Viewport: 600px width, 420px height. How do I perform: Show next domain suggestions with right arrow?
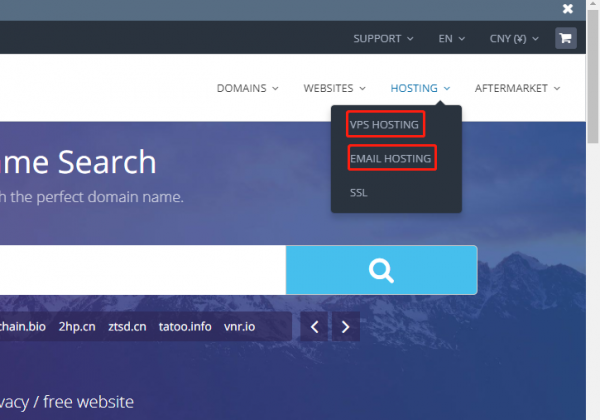pos(345,326)
